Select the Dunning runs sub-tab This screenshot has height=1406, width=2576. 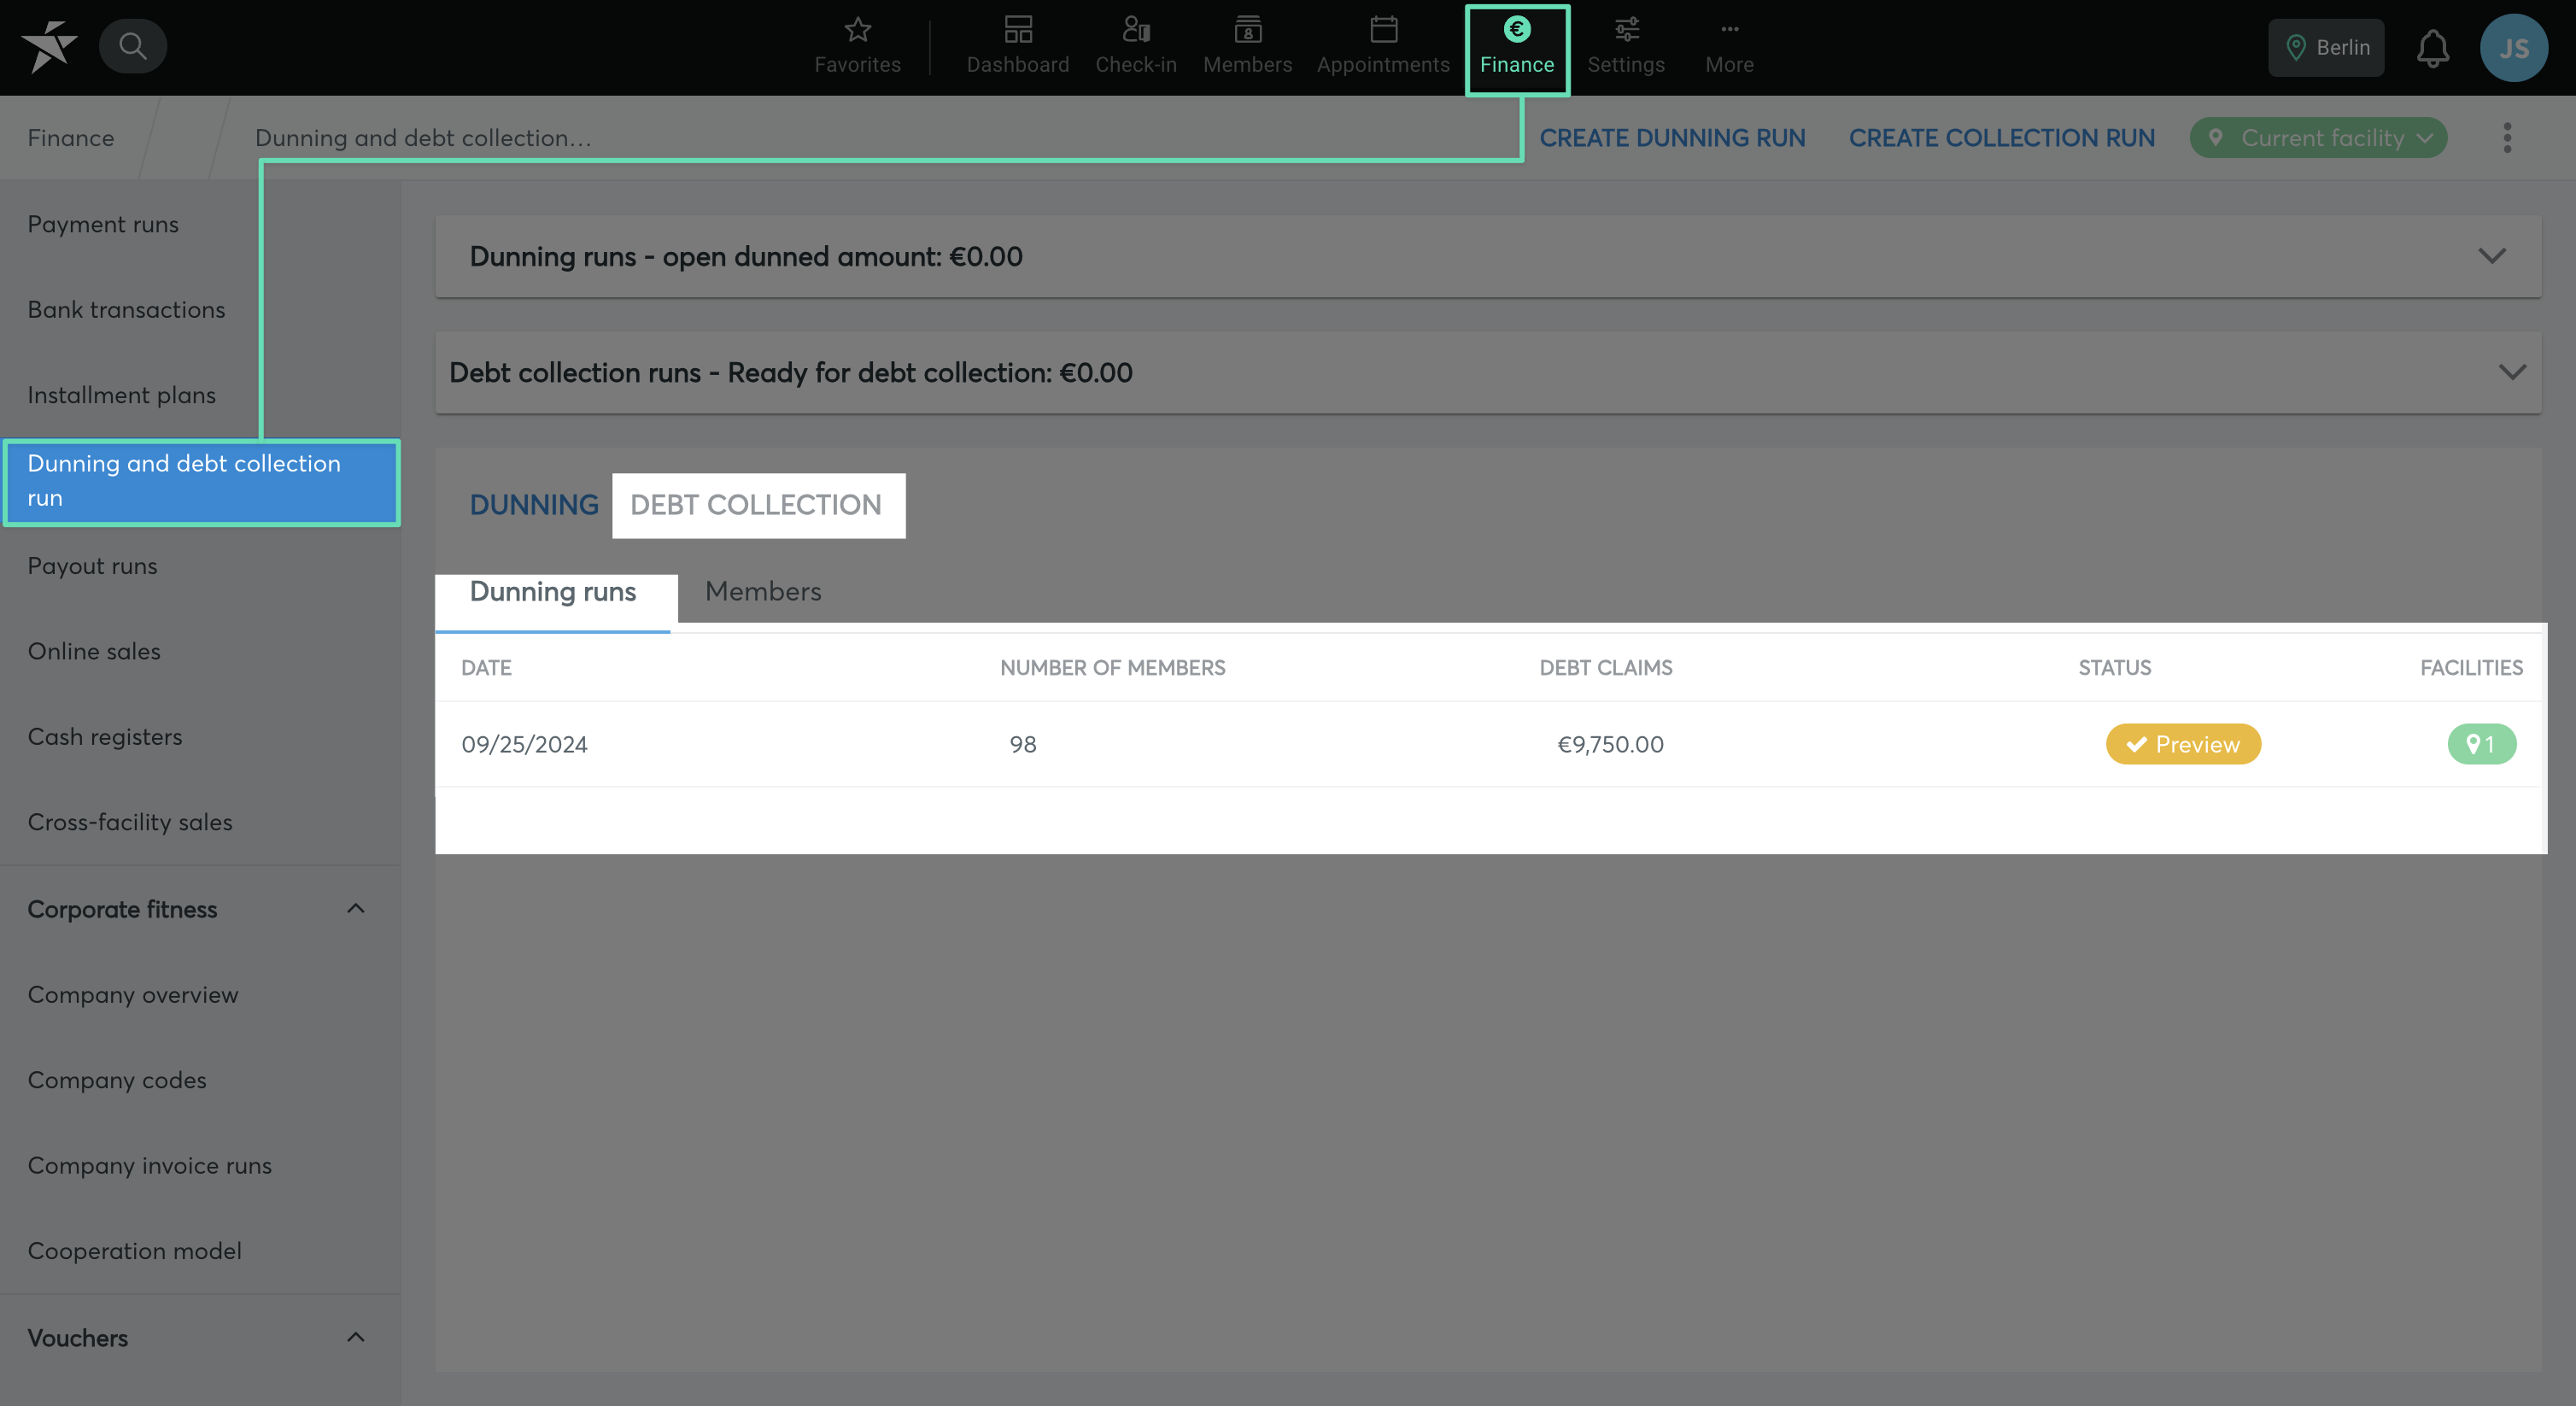click(553, 592)
